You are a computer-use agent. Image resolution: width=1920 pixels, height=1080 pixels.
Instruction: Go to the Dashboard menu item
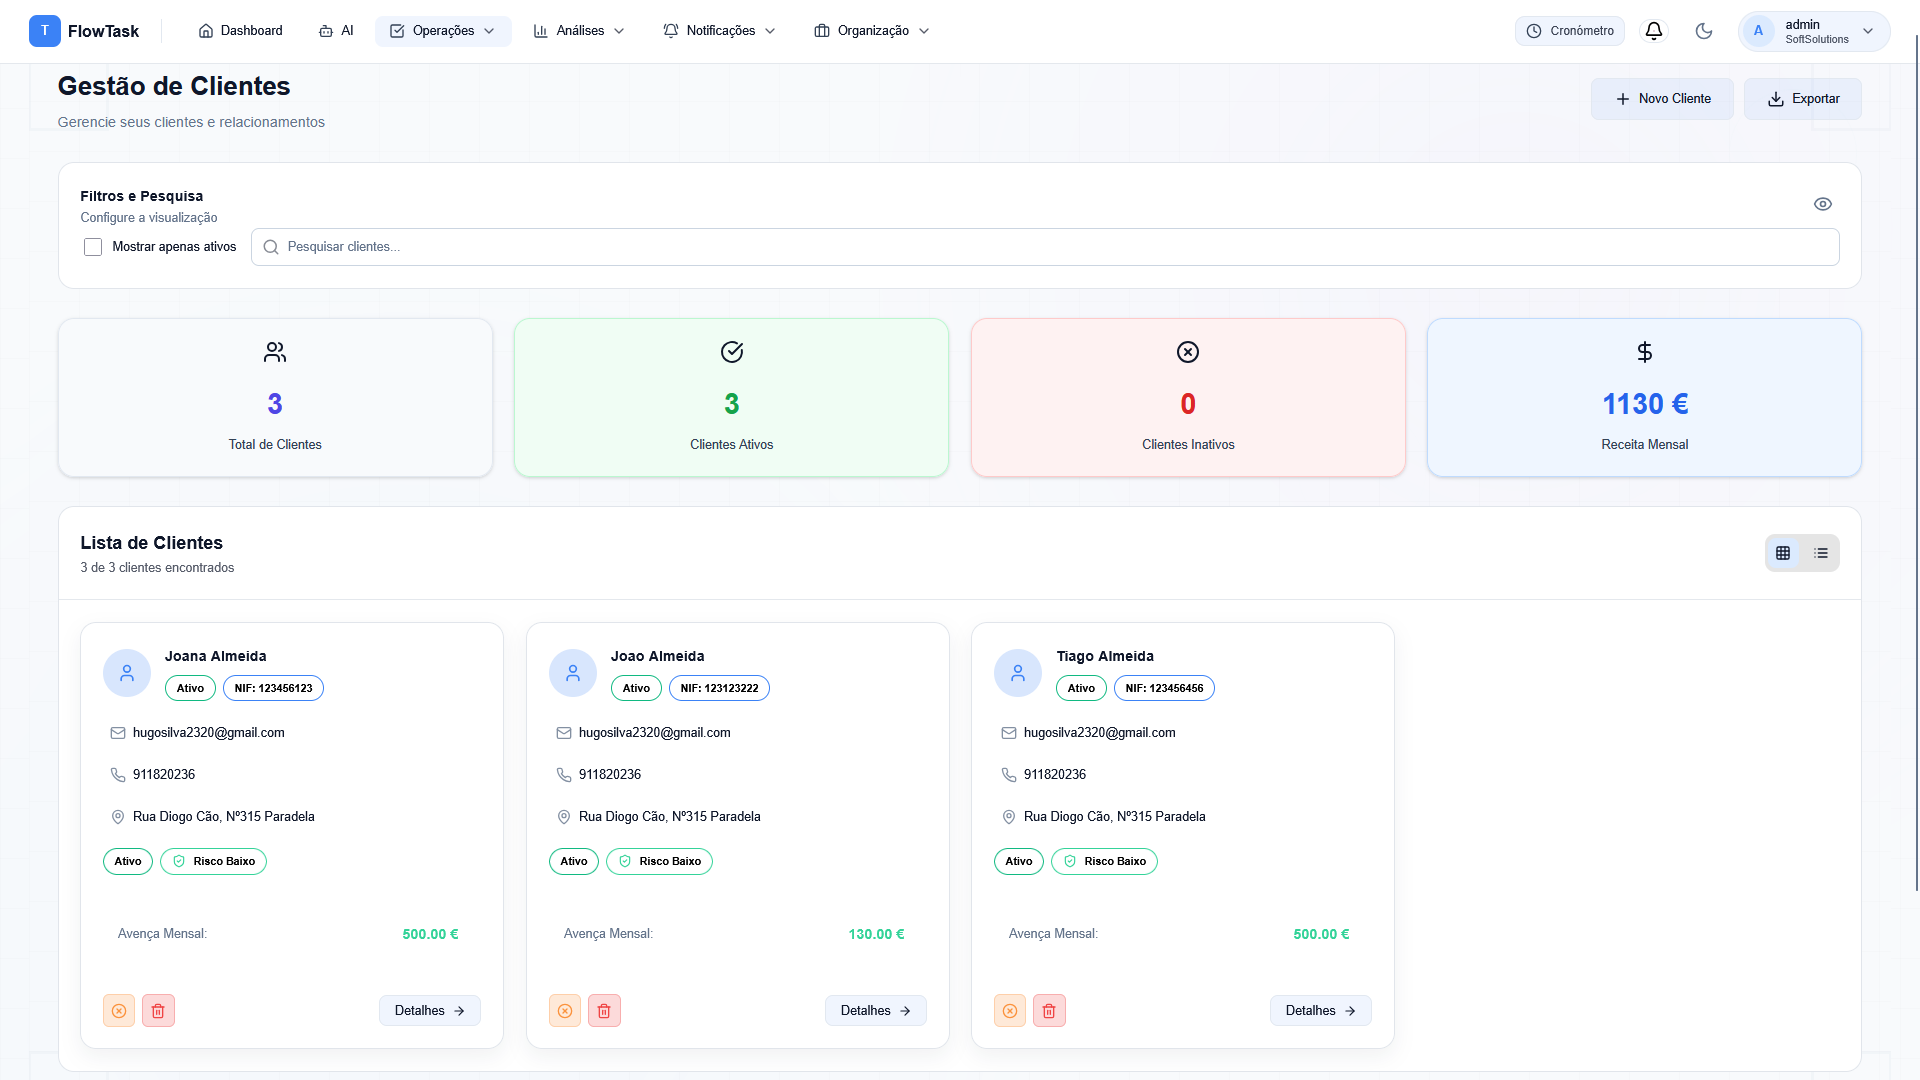241,31
